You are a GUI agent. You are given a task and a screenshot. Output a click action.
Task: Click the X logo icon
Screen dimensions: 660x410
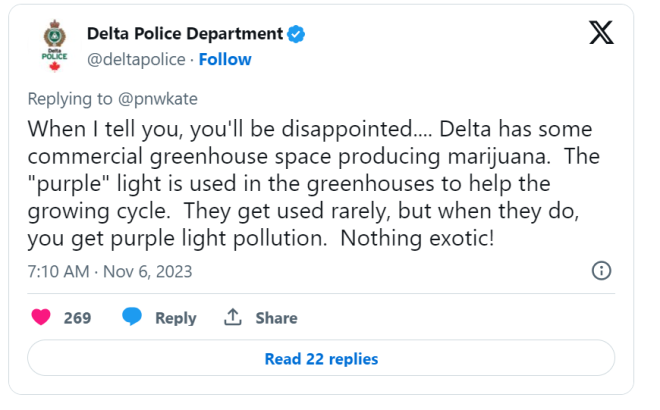point(600,34)
